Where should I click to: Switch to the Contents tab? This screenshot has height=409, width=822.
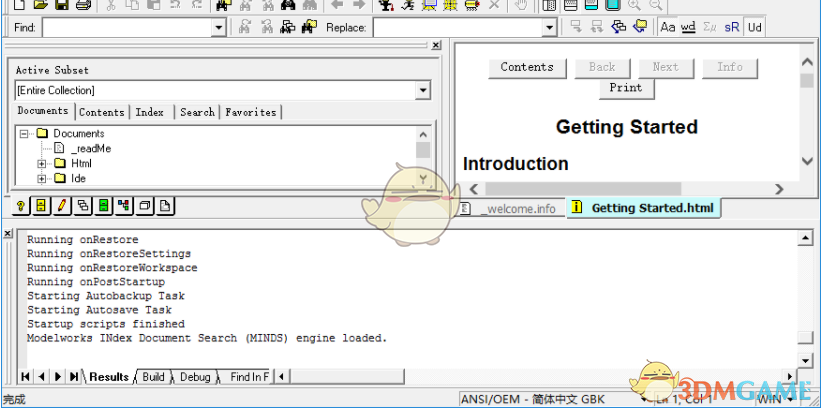point(102,112)
